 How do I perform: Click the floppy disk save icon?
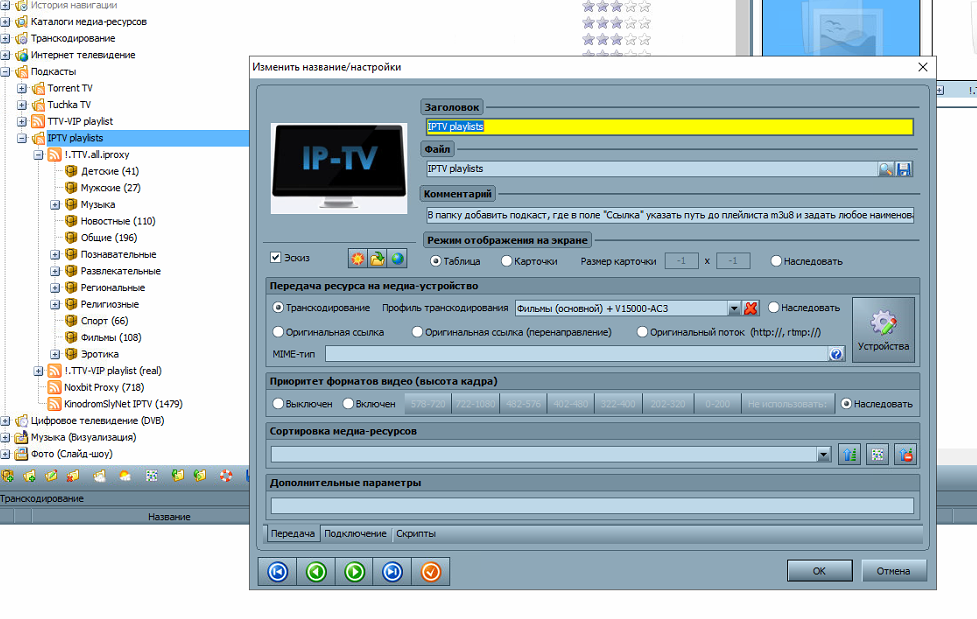click(x=904, y=170)
